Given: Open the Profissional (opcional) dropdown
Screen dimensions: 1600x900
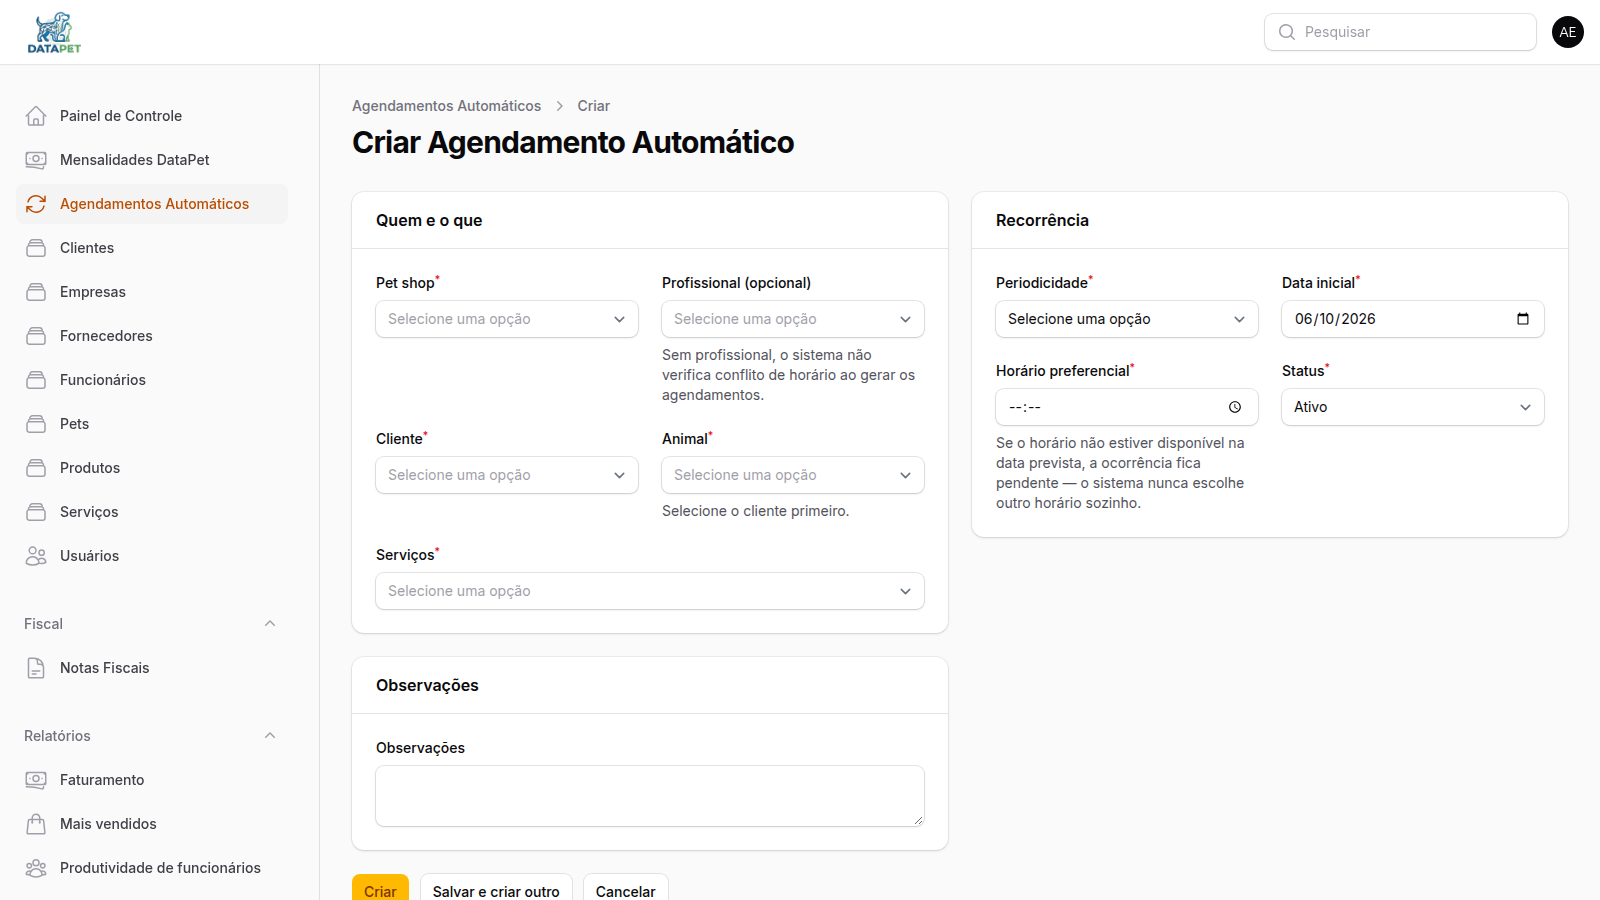Looking at the screenshot, I should tap(793, 319).
